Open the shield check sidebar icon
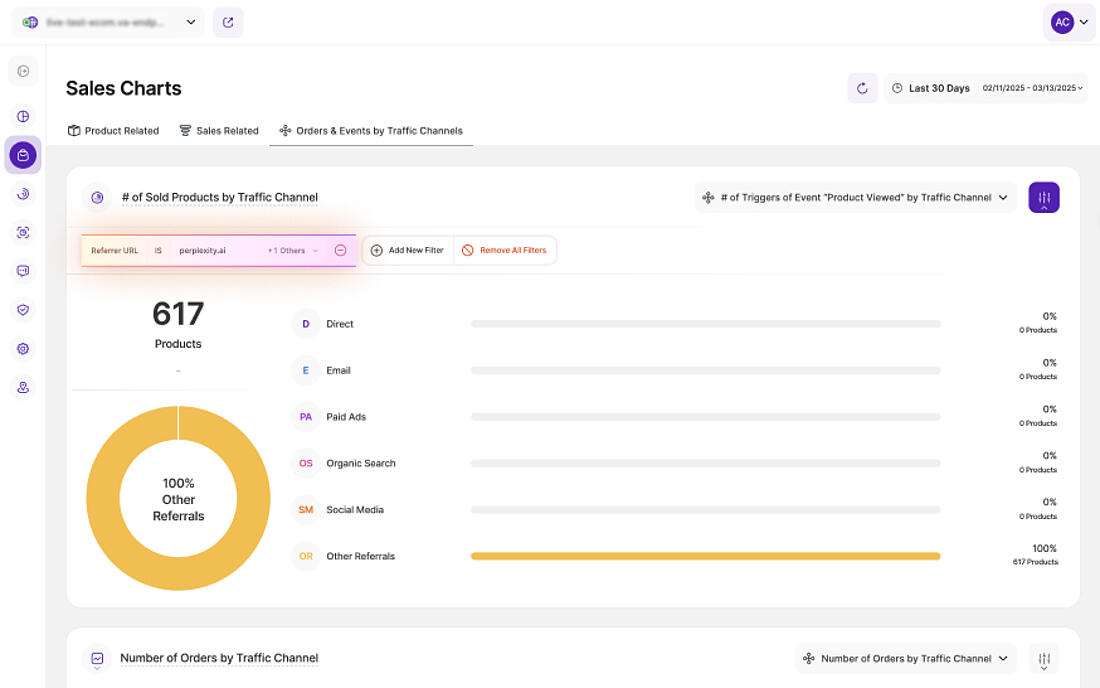Image resolution: width=1100 pixels, height=688 pixels. [23, 310]
